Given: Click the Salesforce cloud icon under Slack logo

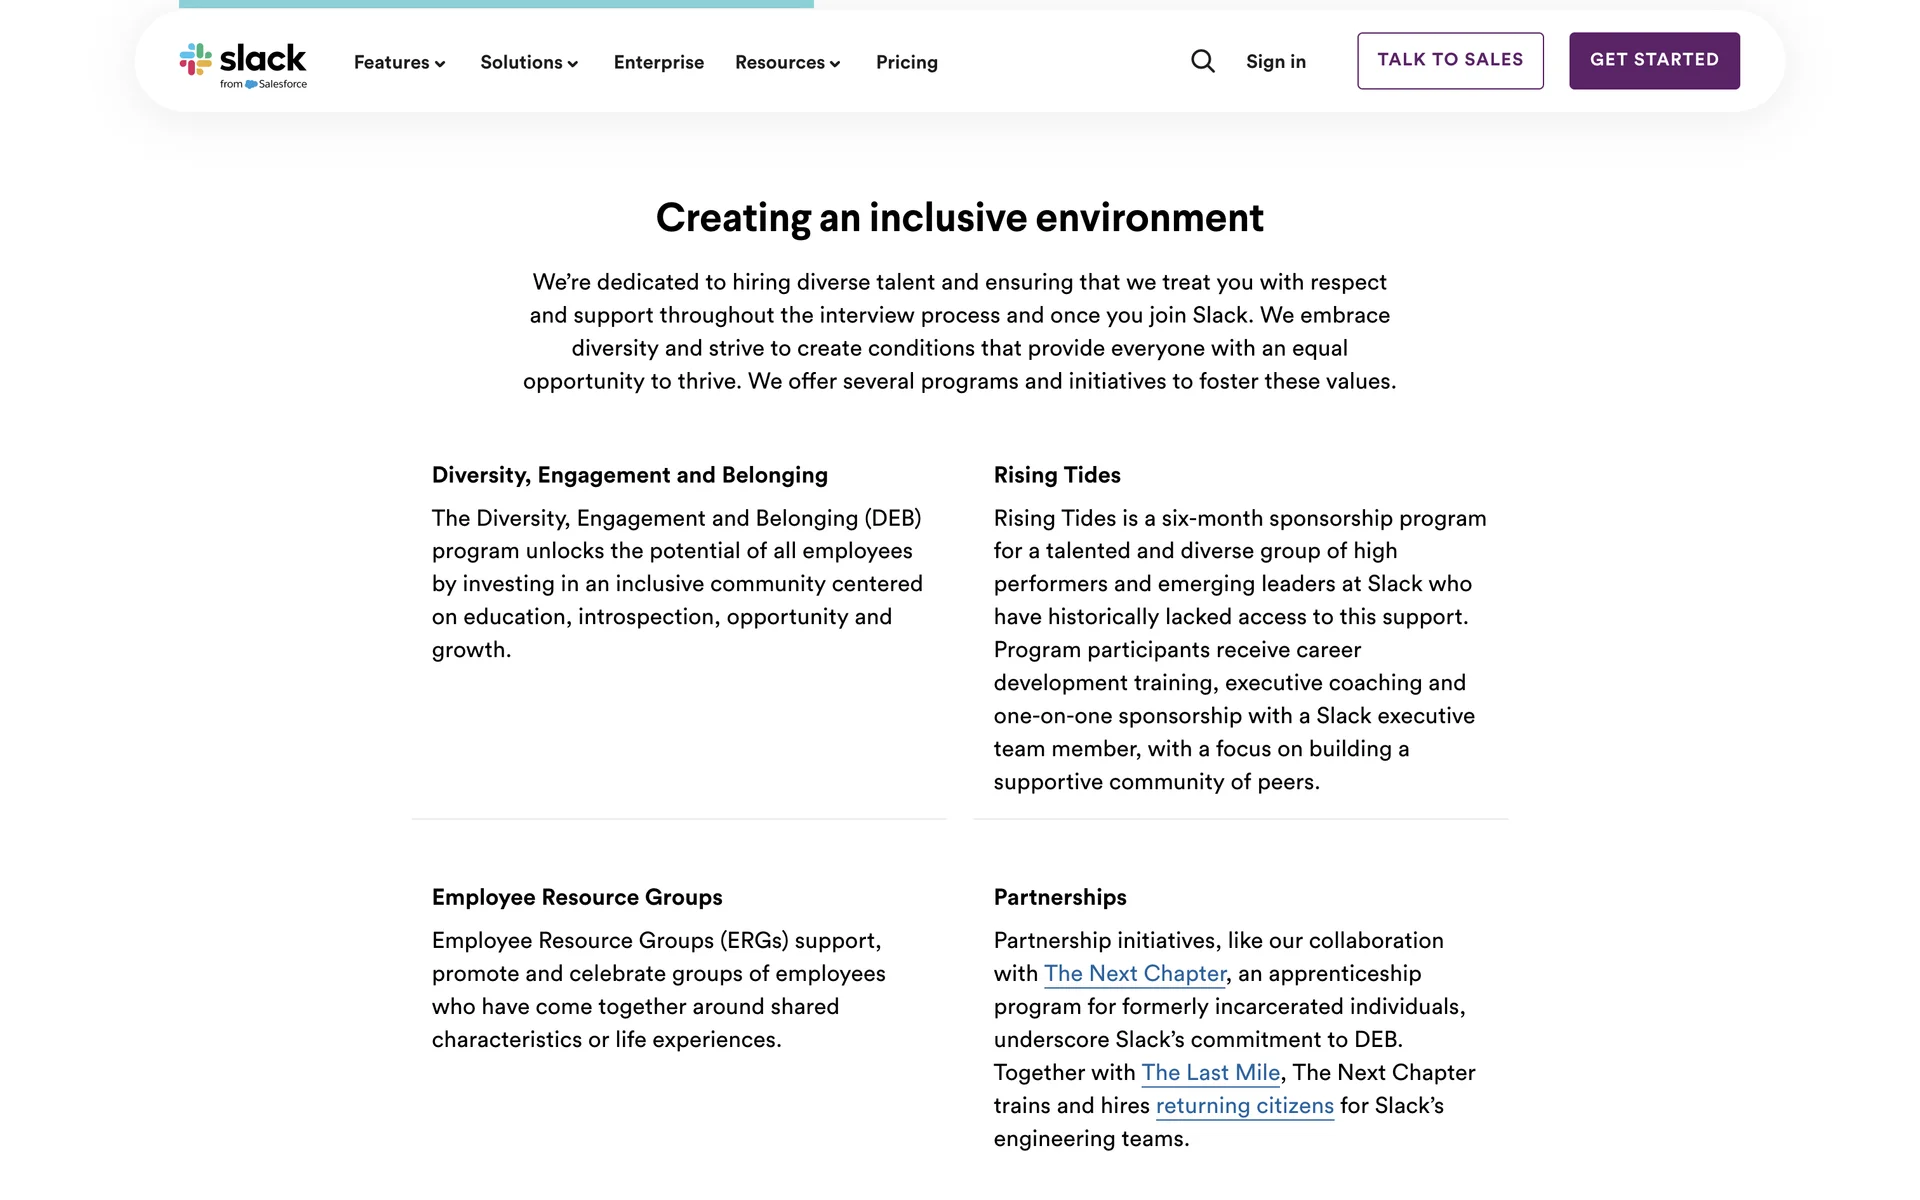Looking at the screenshot, I should point(251,84).
